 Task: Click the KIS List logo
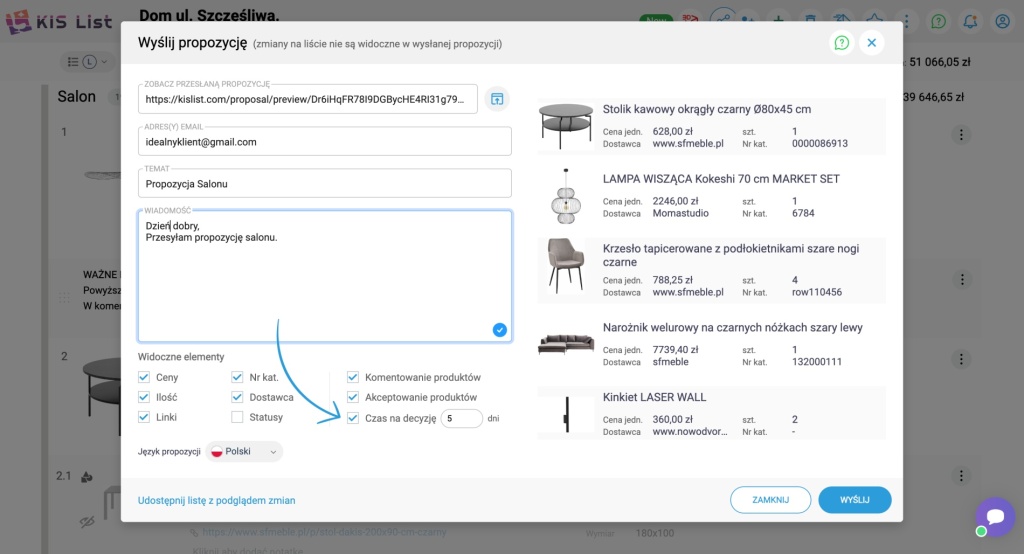(x=58, y=20)
